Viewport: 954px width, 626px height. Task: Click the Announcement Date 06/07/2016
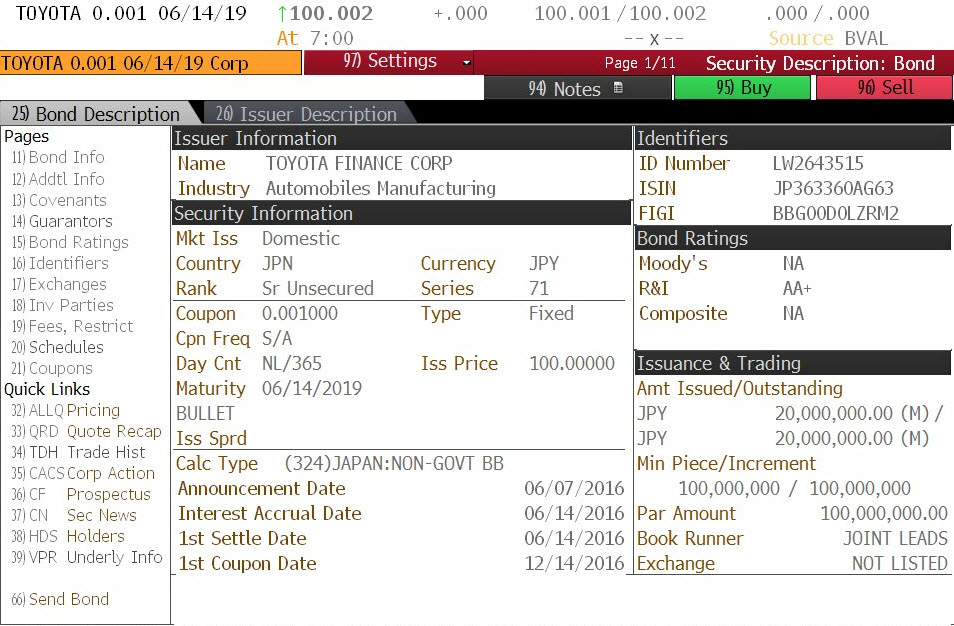point(574,489)
